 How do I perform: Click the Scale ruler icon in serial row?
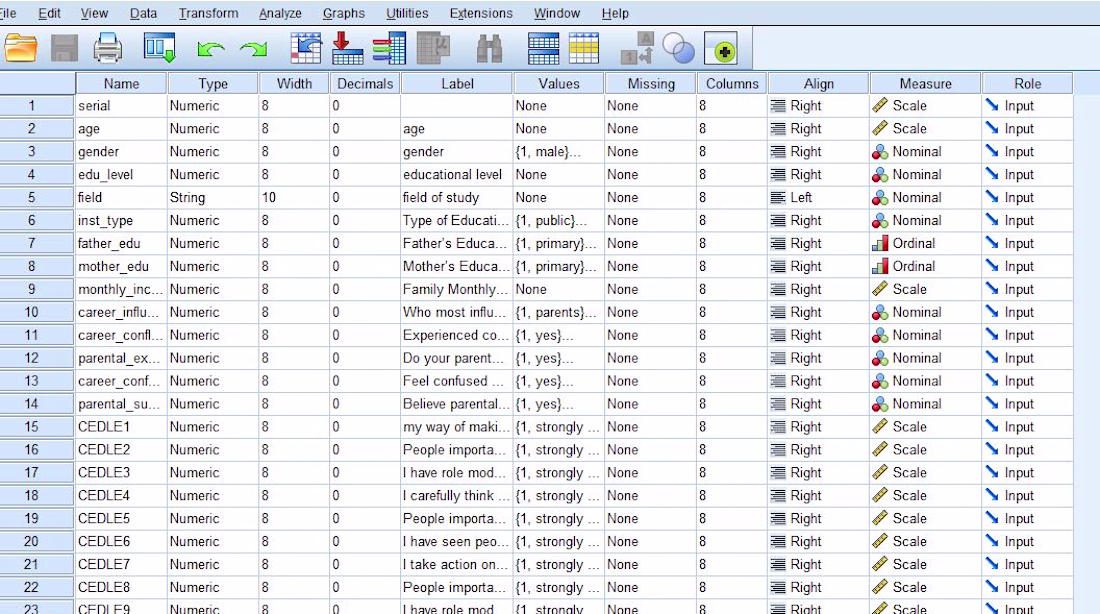tap(880, 106)
